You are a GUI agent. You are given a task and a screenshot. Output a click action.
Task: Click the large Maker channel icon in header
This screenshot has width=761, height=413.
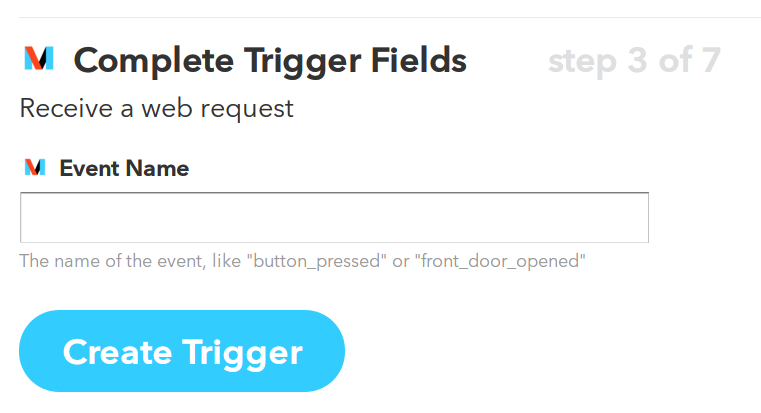[39, 60]
